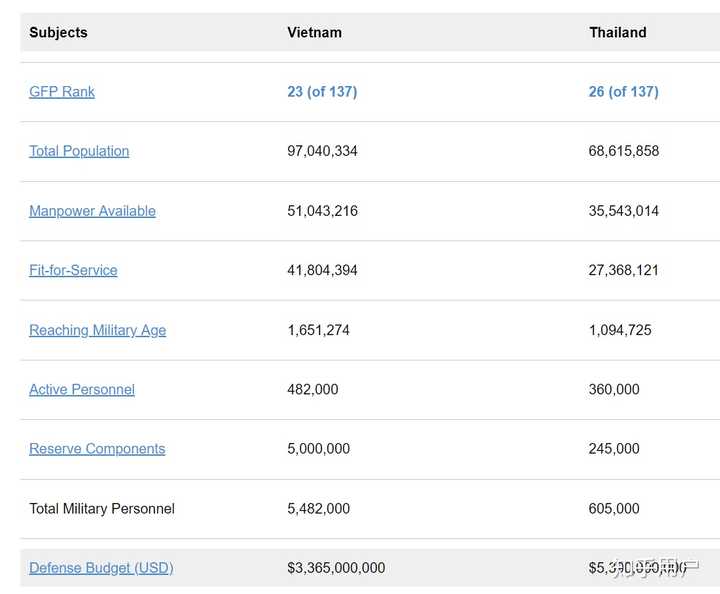Click the Active Personnel link
This screenshot has width=720, height=594.
[x=82, y=389]
